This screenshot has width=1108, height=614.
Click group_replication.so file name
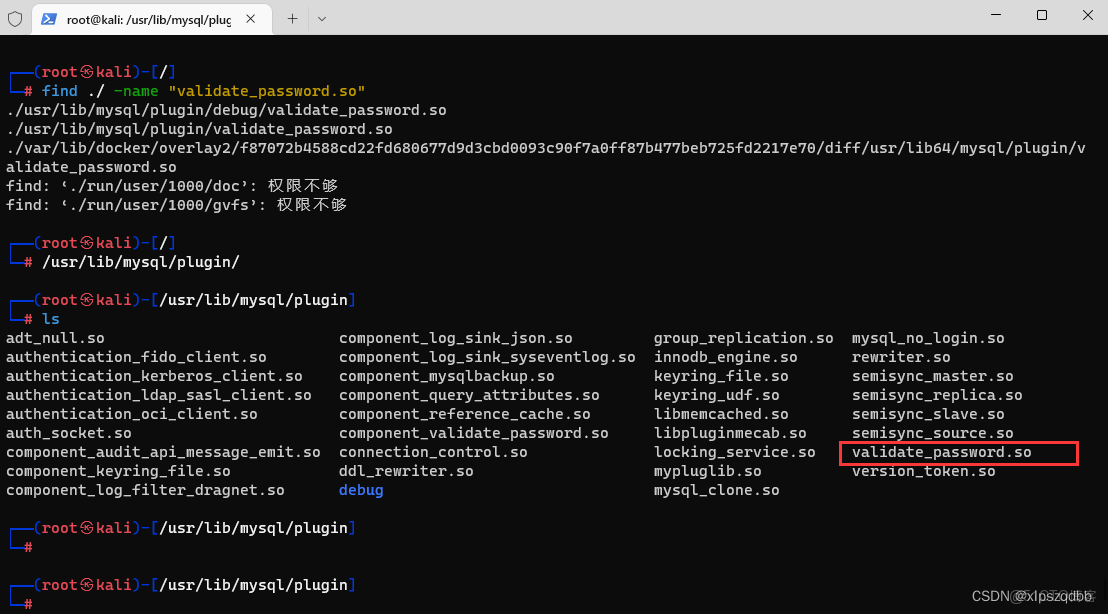tap(743, 338)
